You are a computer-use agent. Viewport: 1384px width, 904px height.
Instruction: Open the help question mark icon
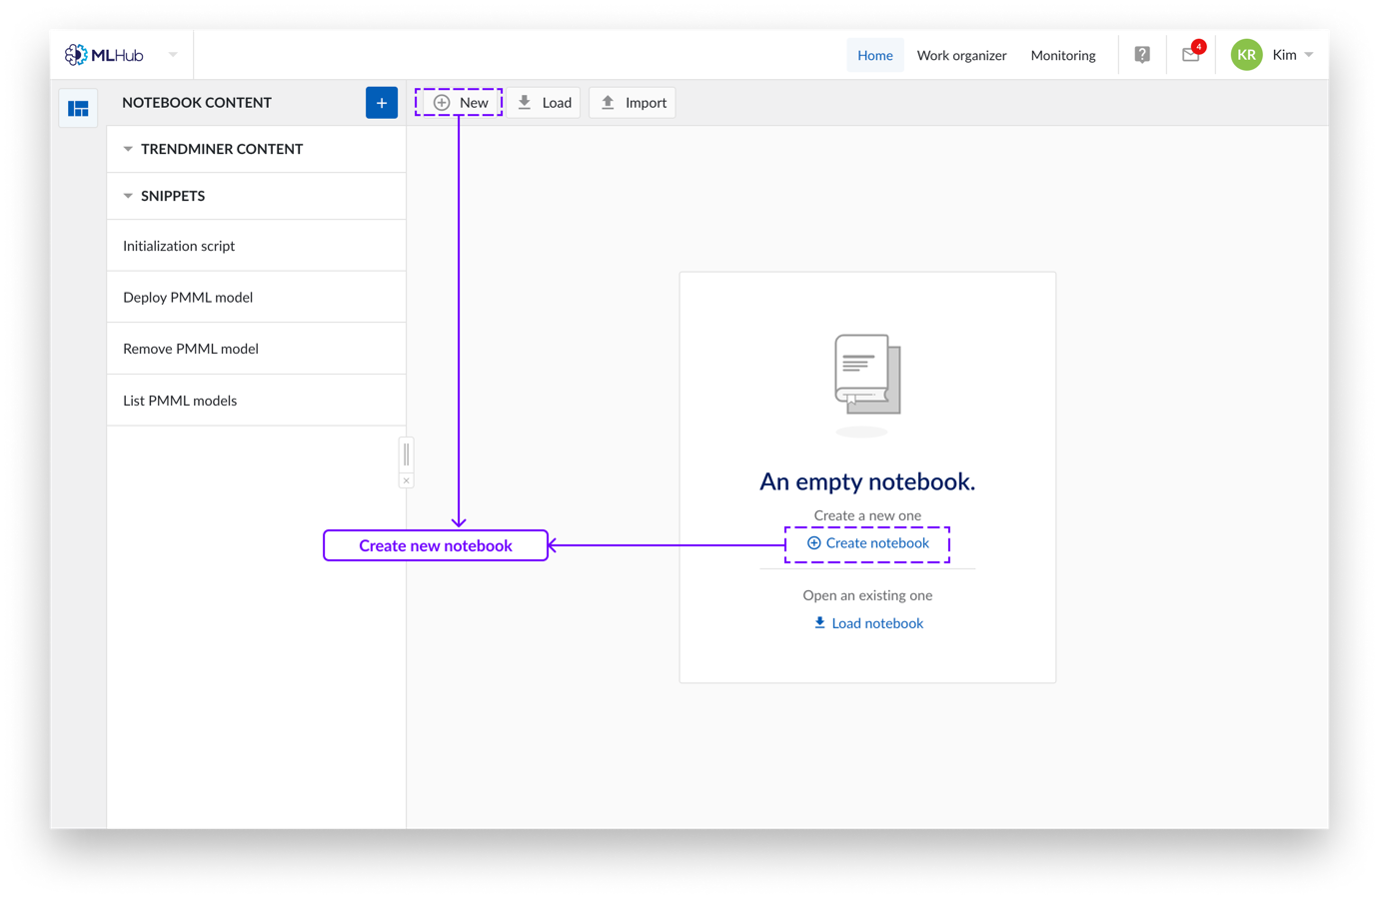pos(1142,55)
